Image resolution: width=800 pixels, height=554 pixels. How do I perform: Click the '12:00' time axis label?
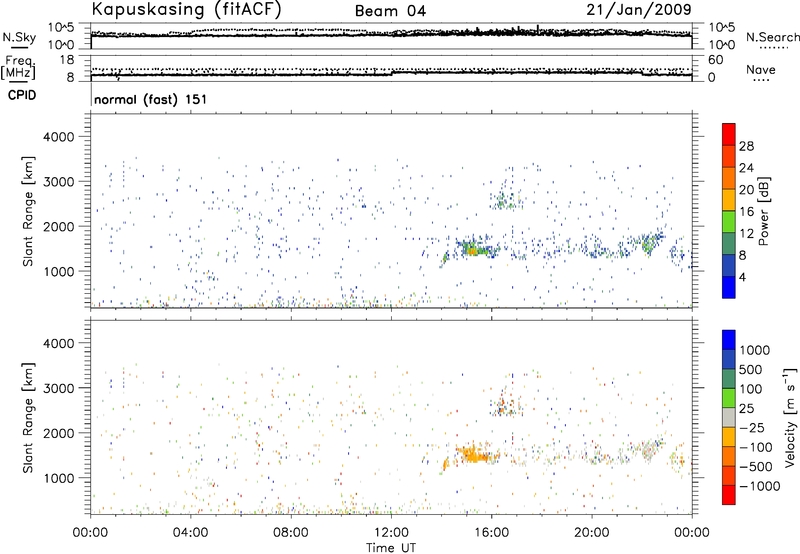pos(390,533)
